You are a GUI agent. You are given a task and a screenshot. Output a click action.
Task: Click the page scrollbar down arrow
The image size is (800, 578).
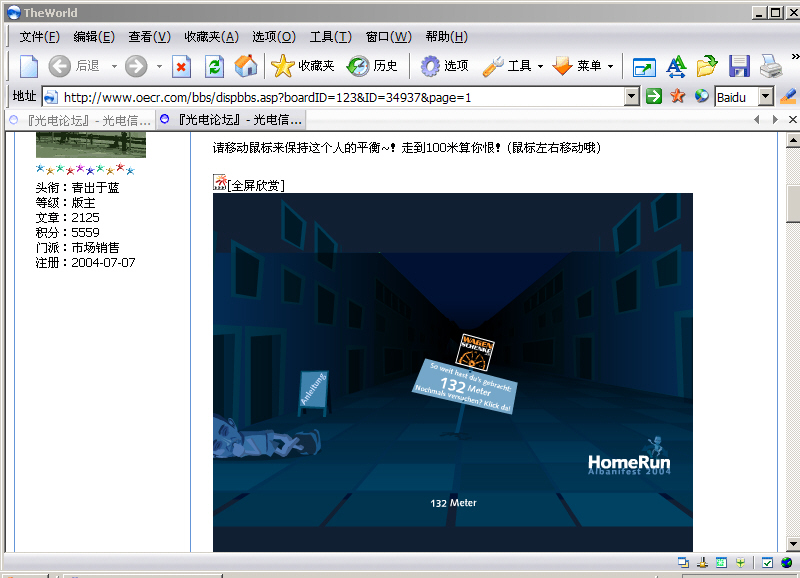(x=793, y=544)
